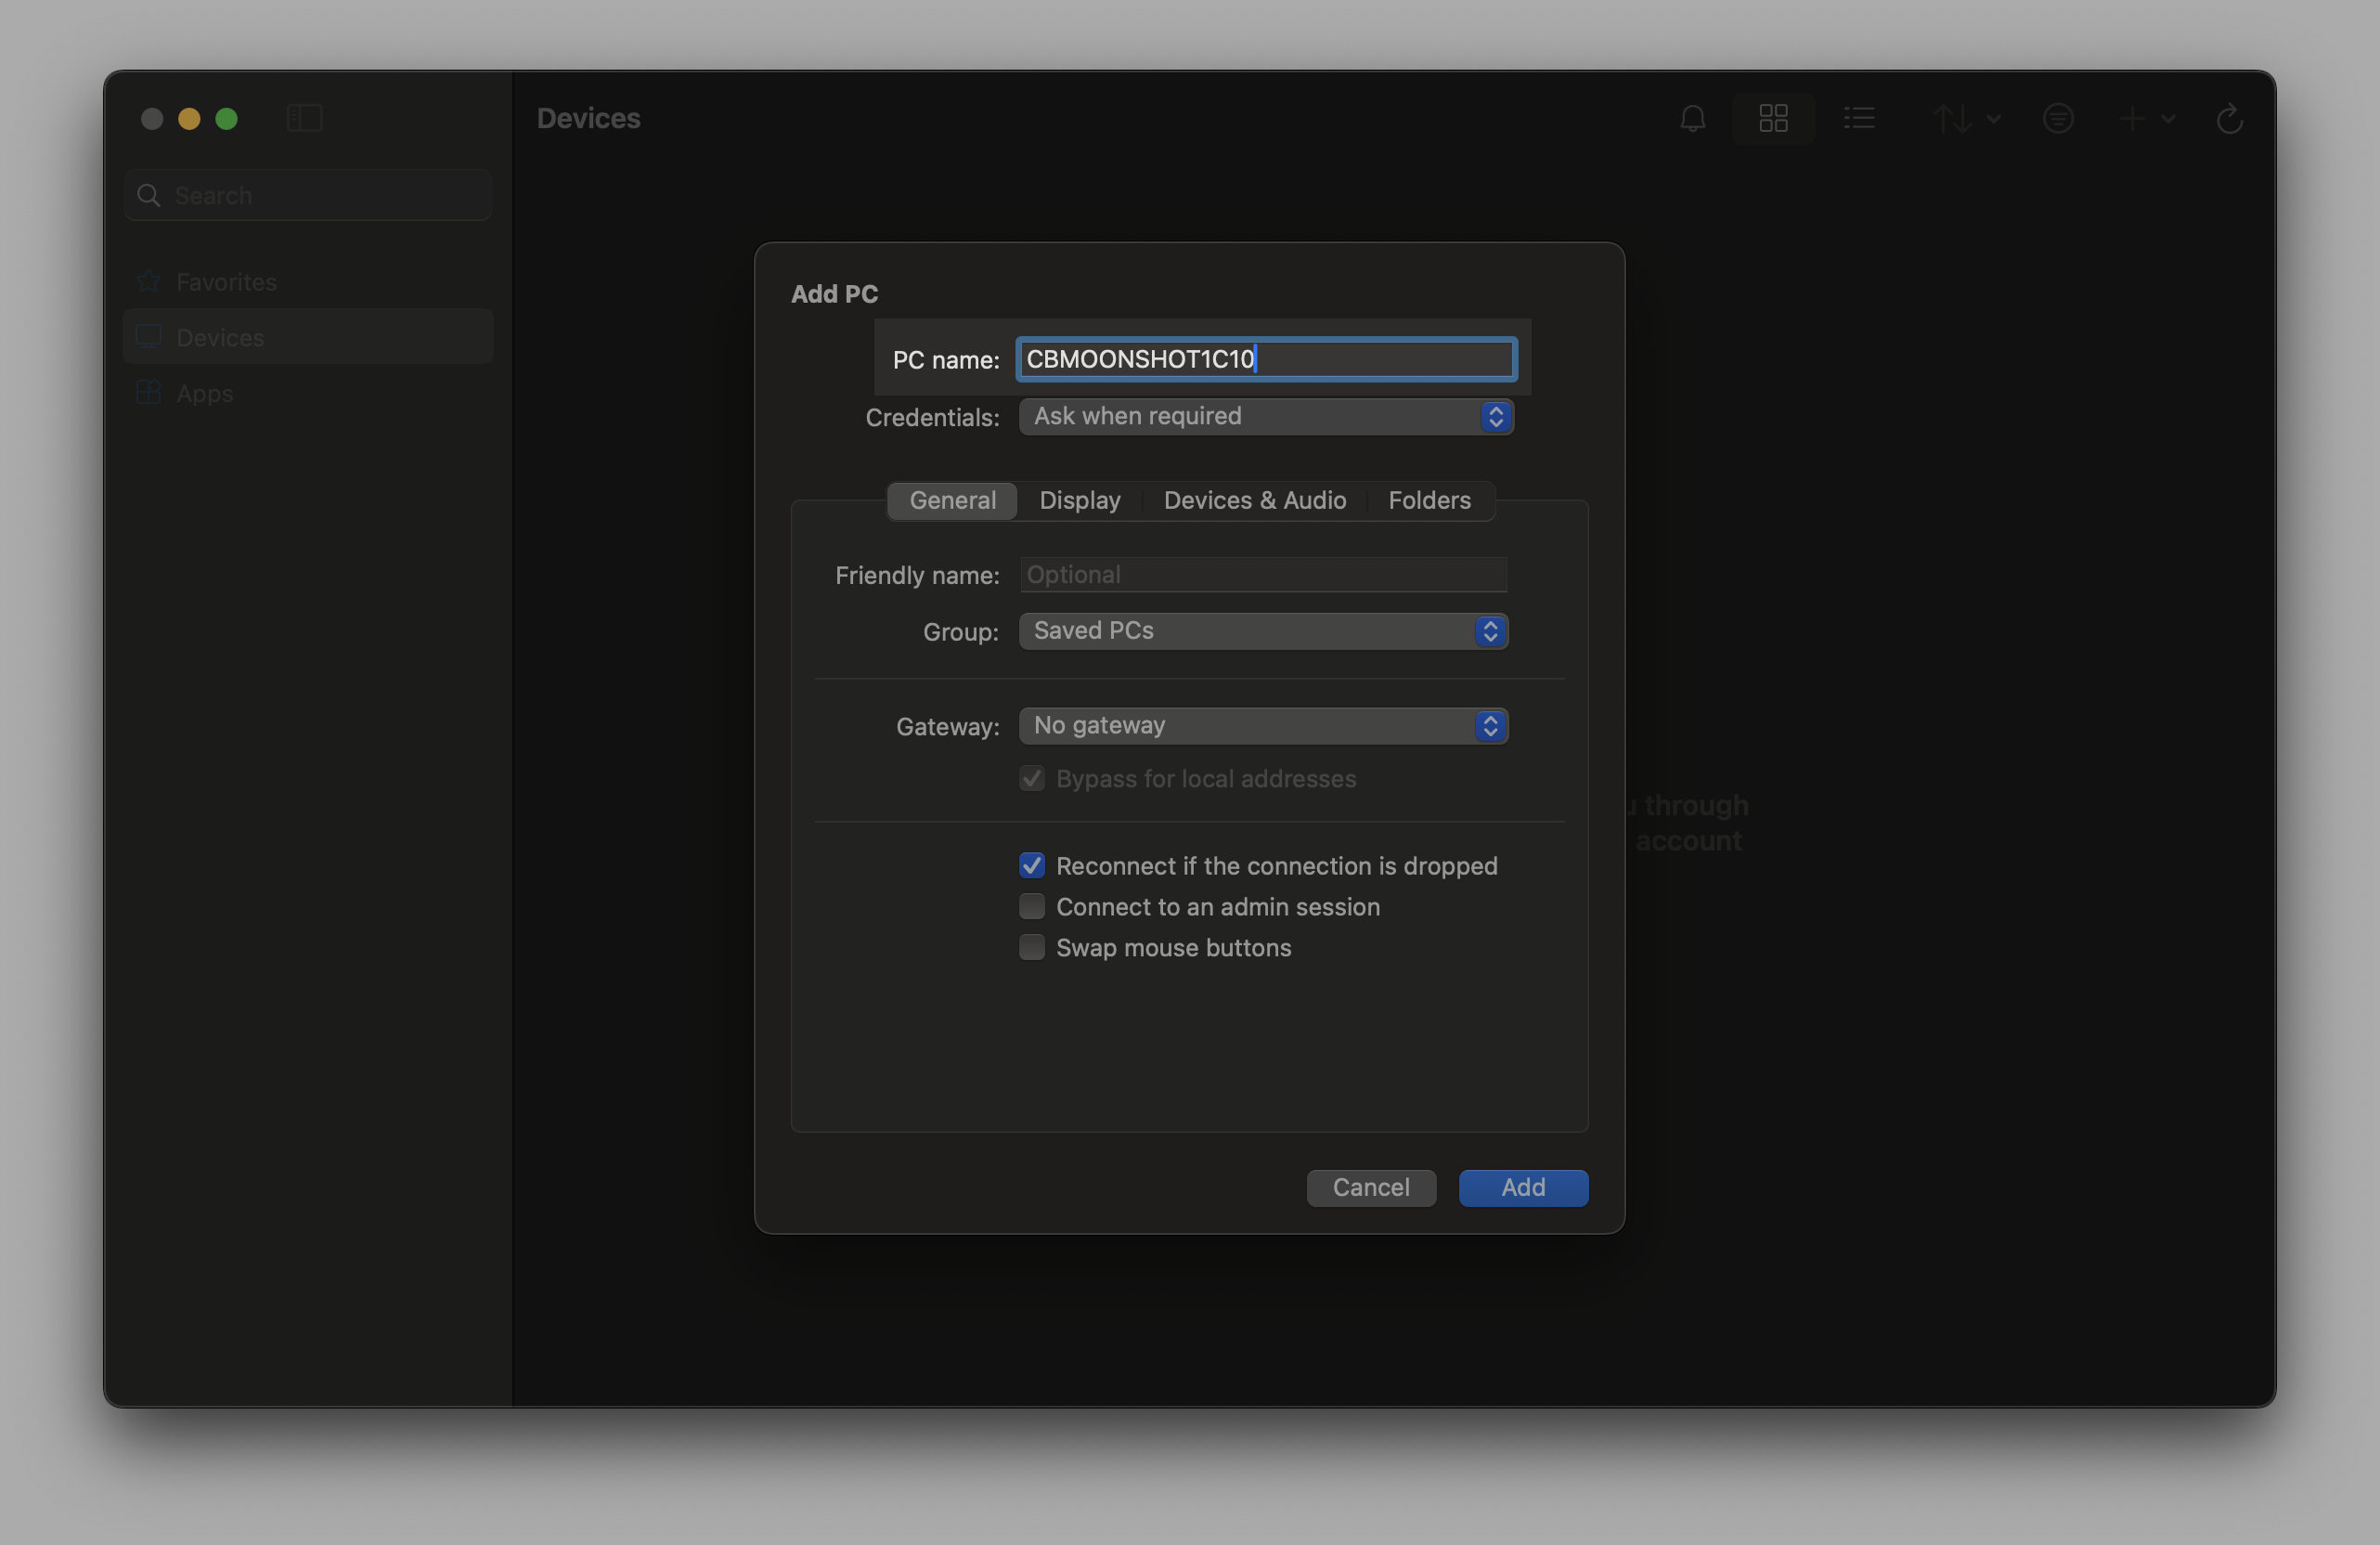Open the sort order arrows menu
This screenshot has height=1545, width=2380.
tap(1965, 119)
